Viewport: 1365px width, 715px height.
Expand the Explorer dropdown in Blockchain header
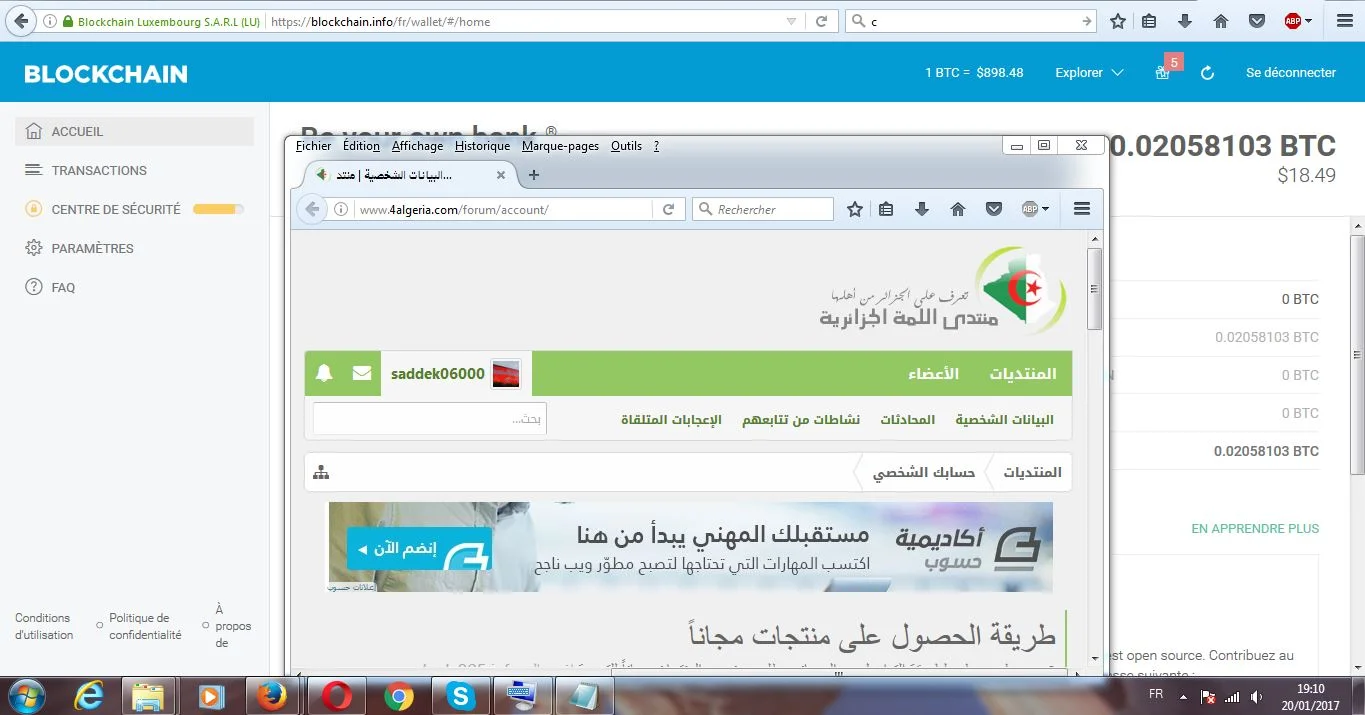point(1089,73)
